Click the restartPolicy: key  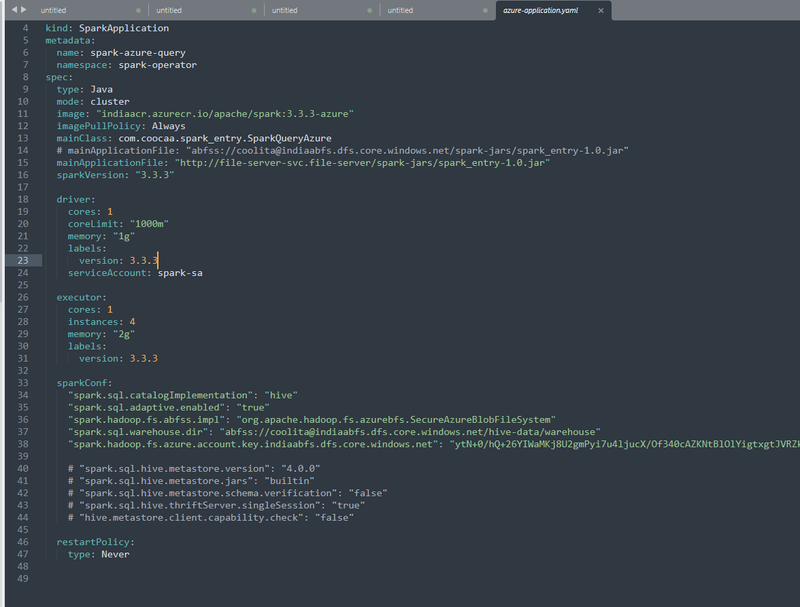tap(95, 542)
